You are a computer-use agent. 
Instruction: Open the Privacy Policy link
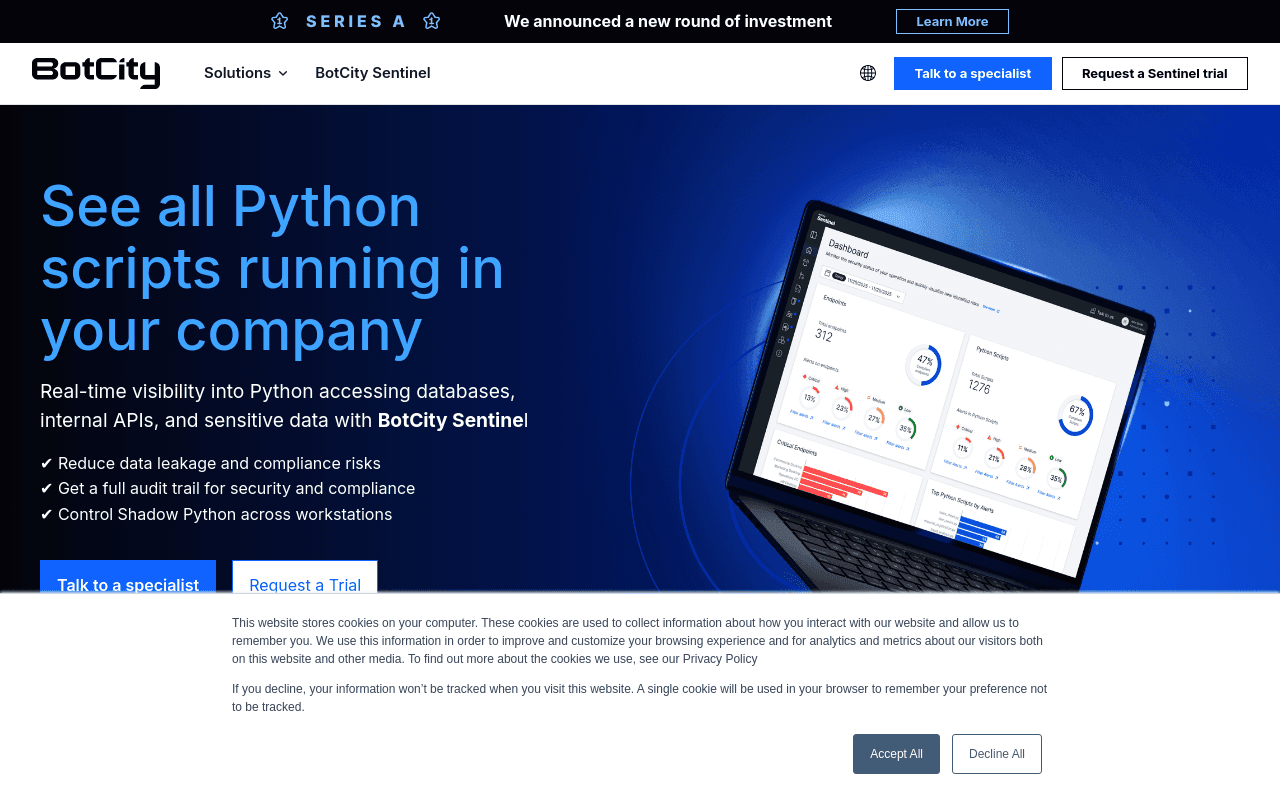720,659
